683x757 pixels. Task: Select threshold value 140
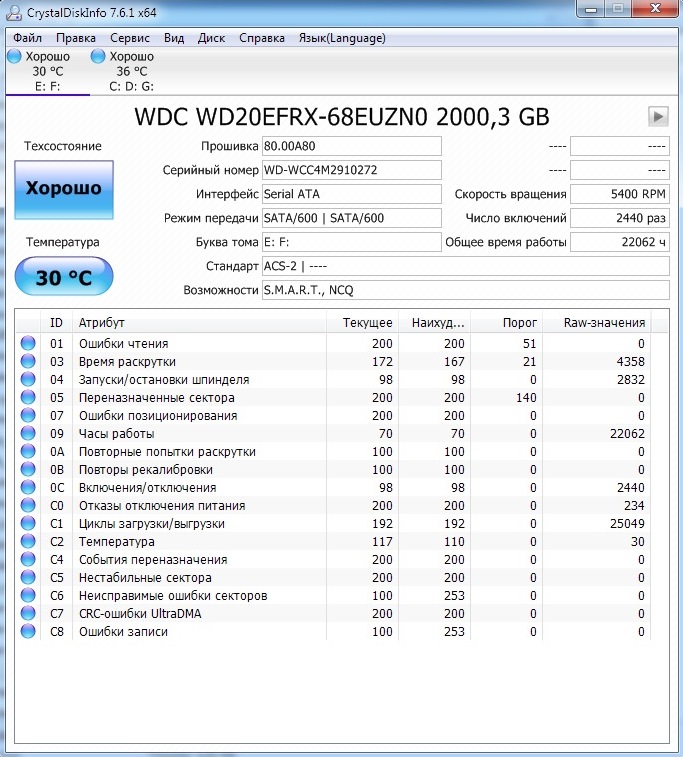tap(526, 397)
